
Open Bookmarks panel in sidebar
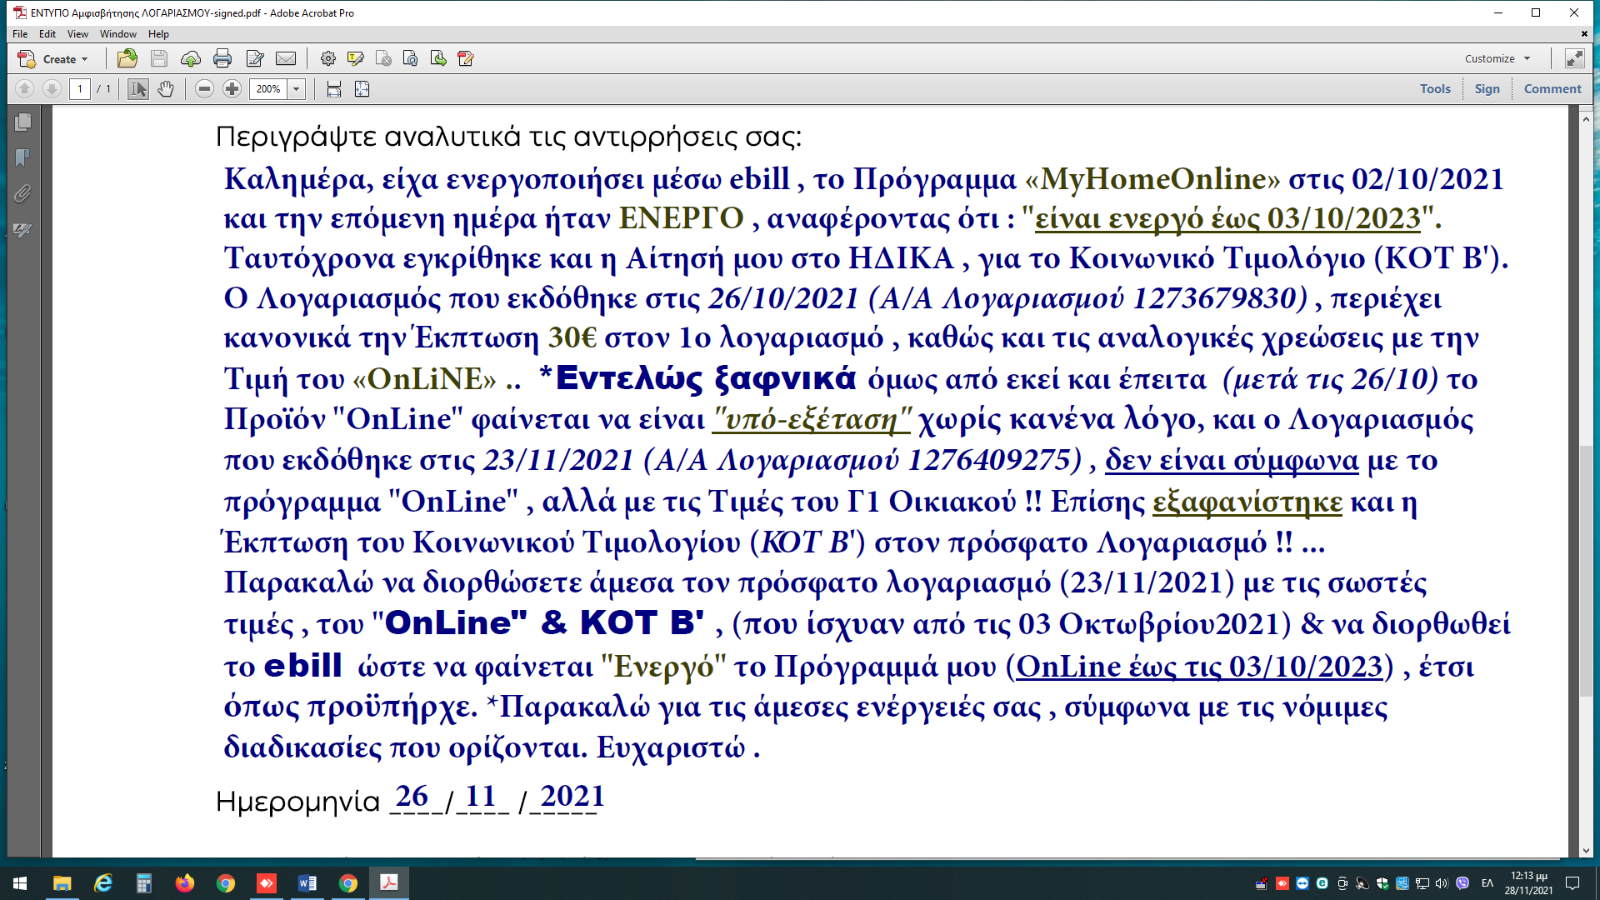23,158
